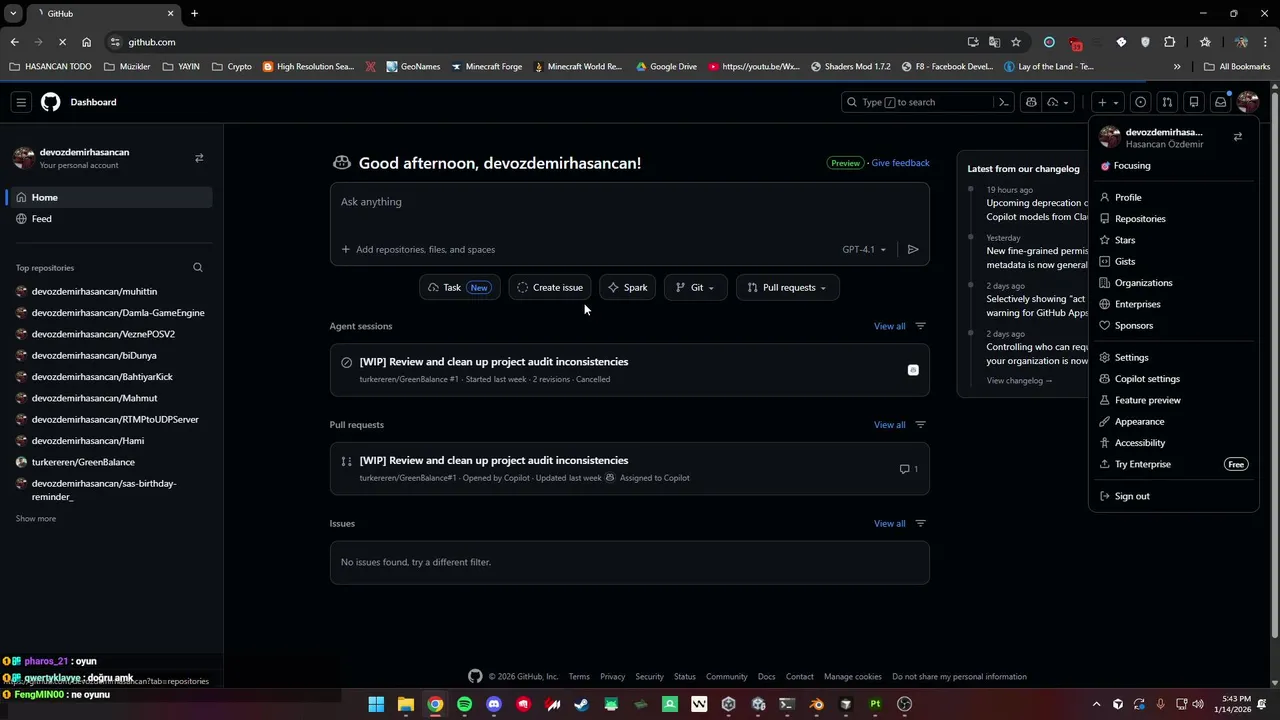Select Sign out in the user menu
Viewport: 1280px width, 720px height.
coord(1173,496)
